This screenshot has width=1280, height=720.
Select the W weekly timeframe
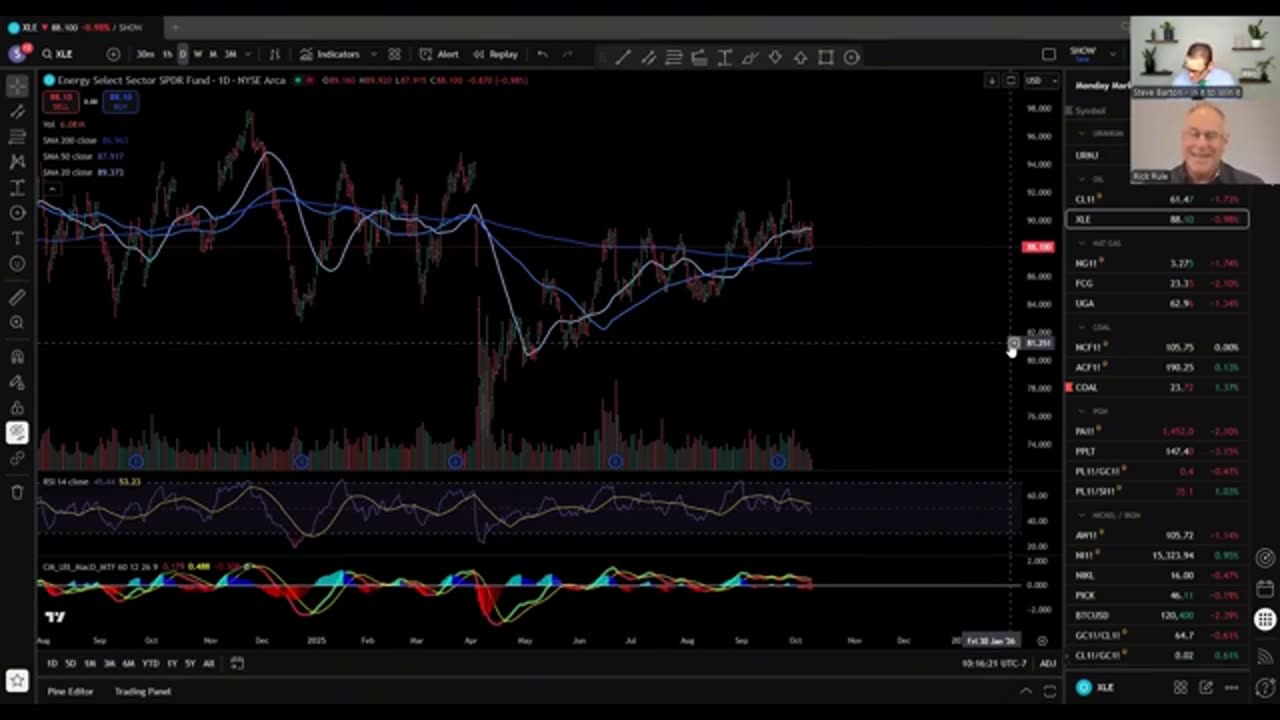pos(197,54)
